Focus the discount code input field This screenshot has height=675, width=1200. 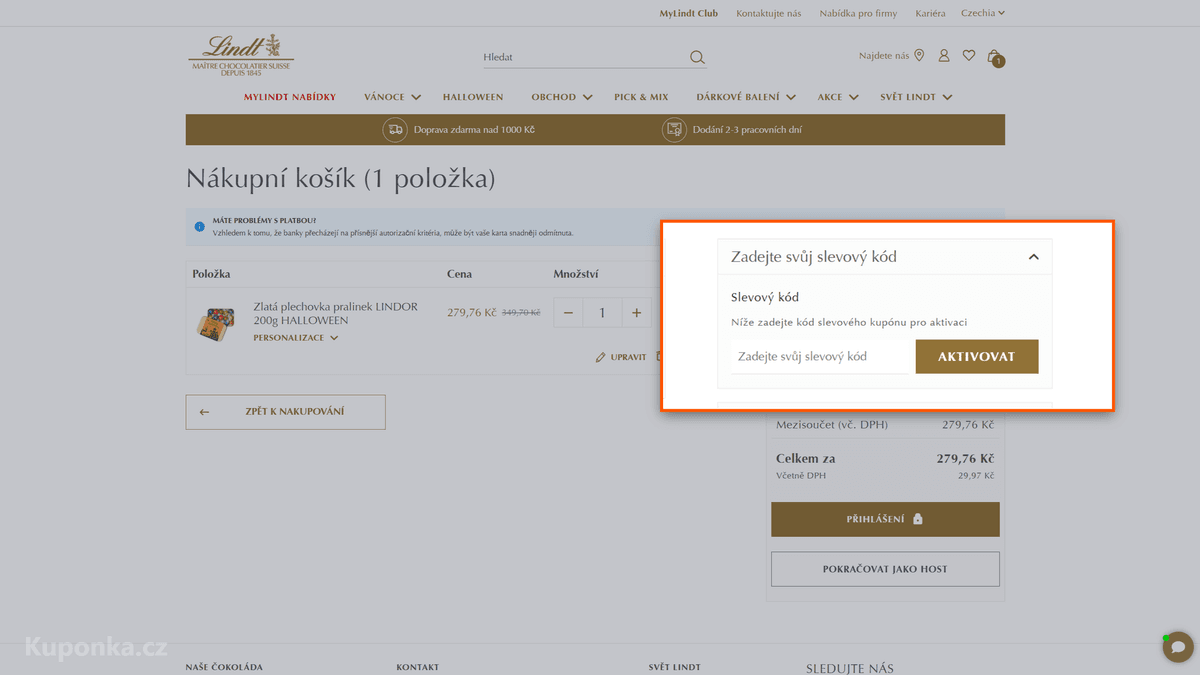click(x=819, y=357)
